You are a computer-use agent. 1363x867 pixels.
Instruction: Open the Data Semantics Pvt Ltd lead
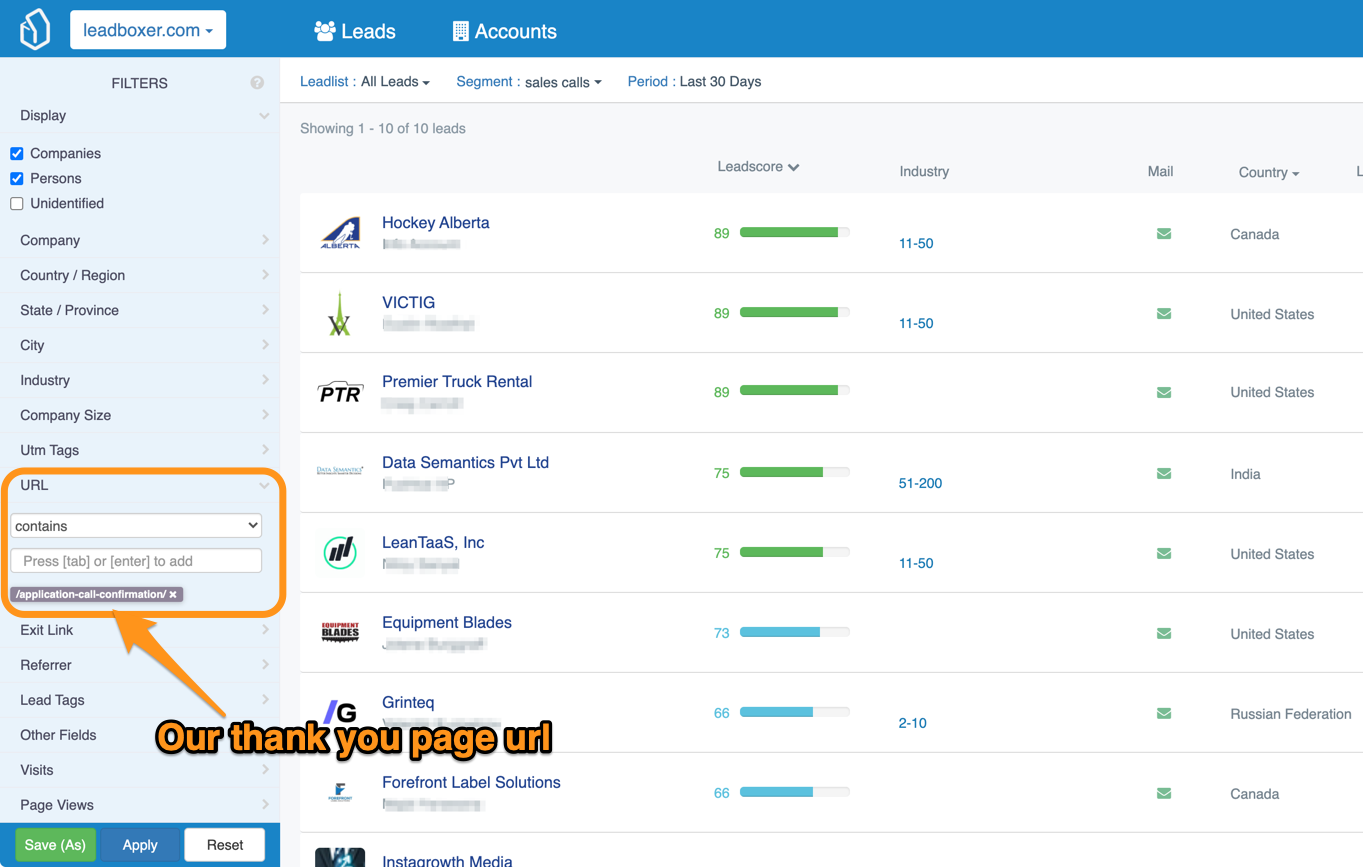pyautogui.click(x=466, y=462)
